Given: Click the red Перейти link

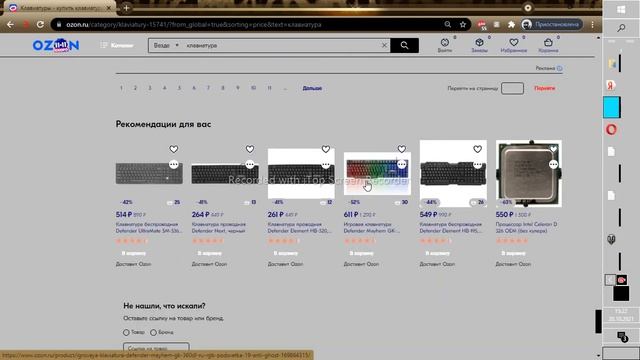Looking at the screenshot, I should point(544,88).
